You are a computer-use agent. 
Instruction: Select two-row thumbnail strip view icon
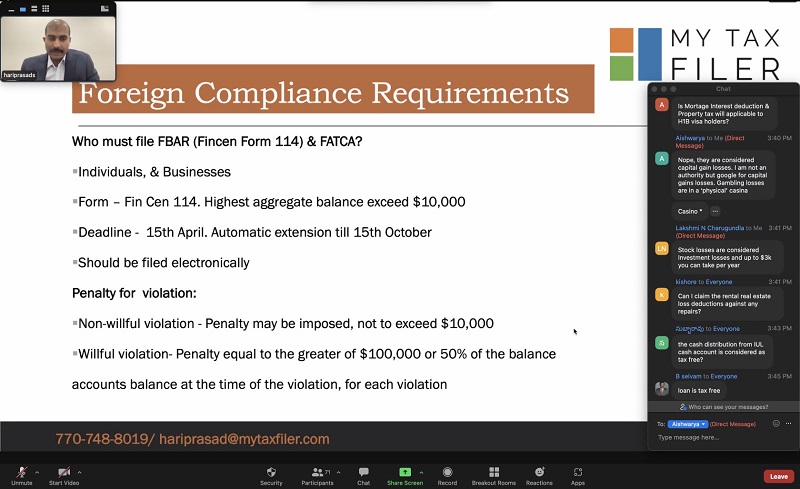pyautogui.click(x=34, y=9)
